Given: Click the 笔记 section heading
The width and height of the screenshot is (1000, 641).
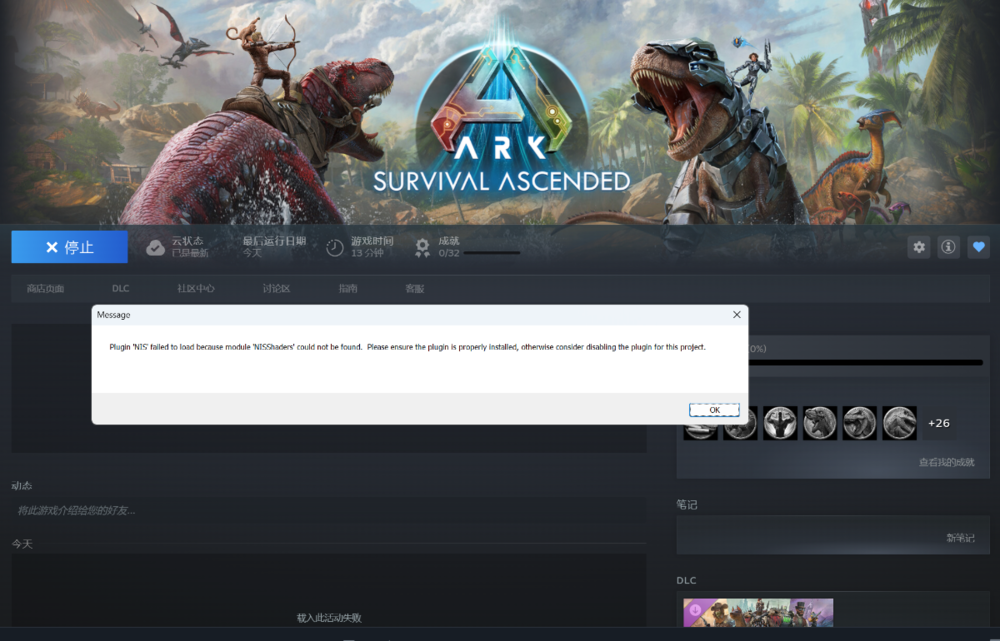Looking at the screenshot, I should pos(687,505).
